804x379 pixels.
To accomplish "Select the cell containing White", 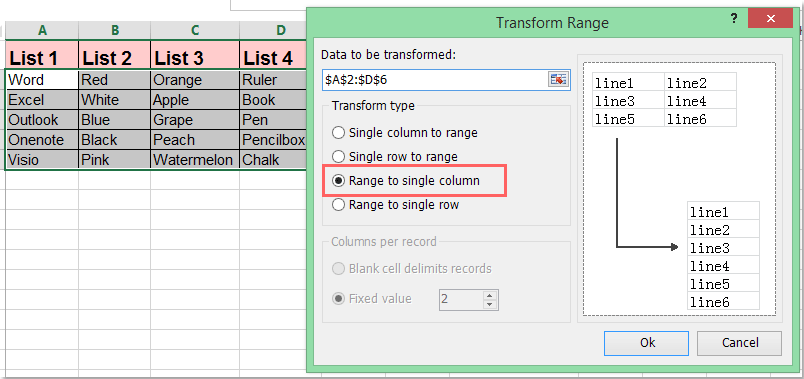I will 114,99.
